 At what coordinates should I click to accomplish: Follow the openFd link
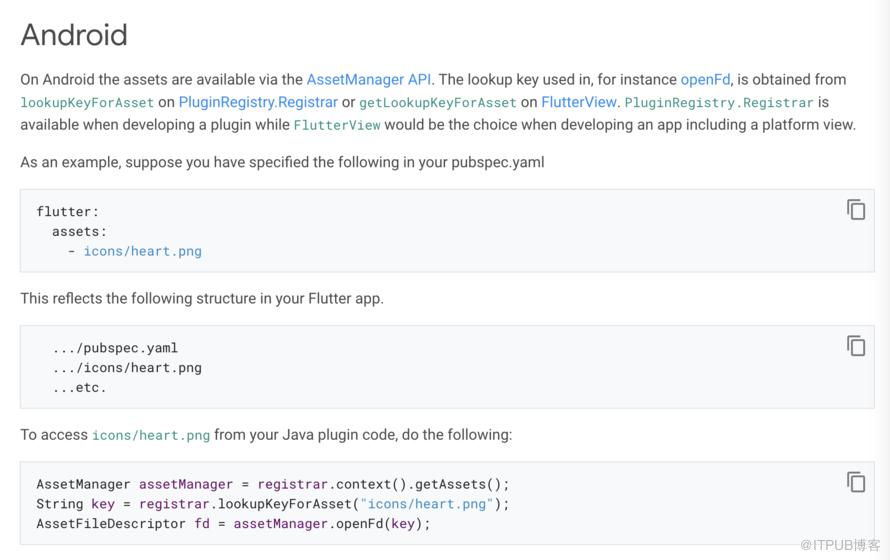706,79
